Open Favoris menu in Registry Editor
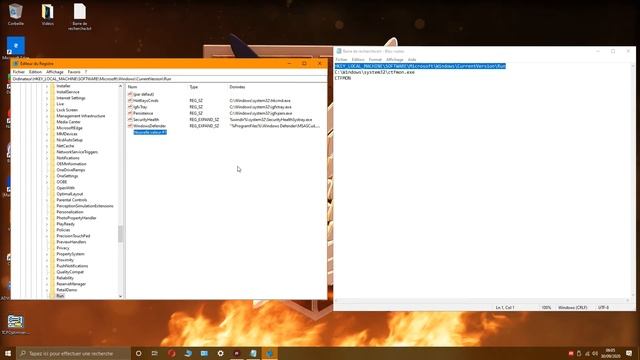Image resolution: width=640 pixels, height=360 pixels. [x=74, y=72]
